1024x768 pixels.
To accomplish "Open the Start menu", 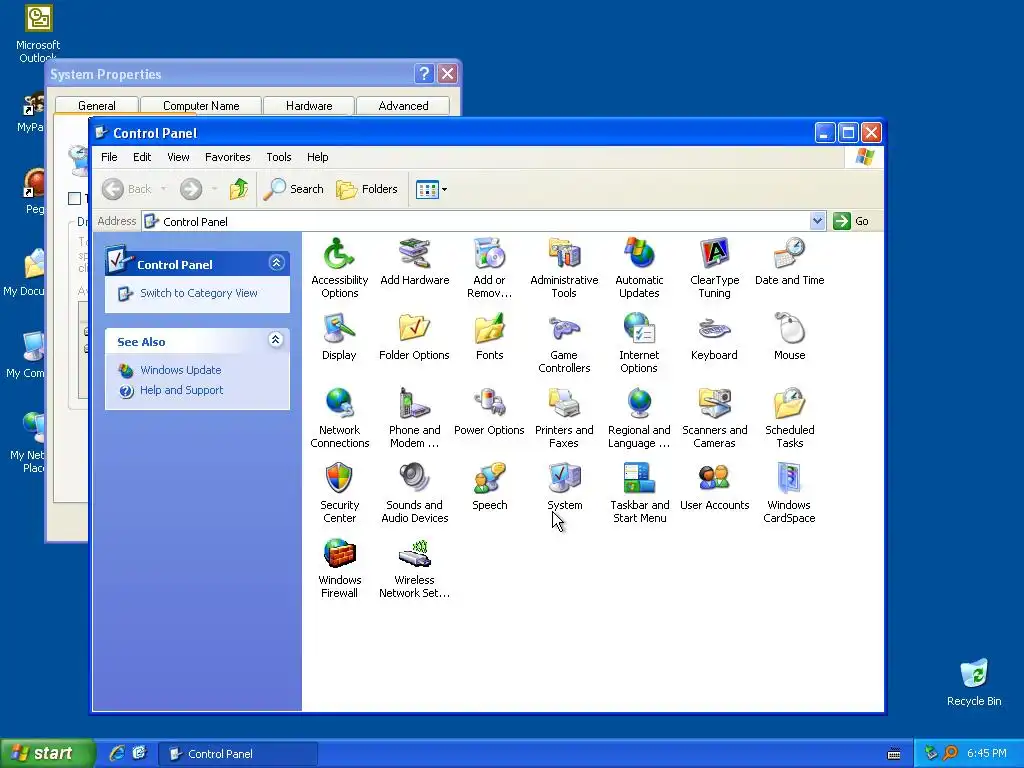I will pos(47,754).
